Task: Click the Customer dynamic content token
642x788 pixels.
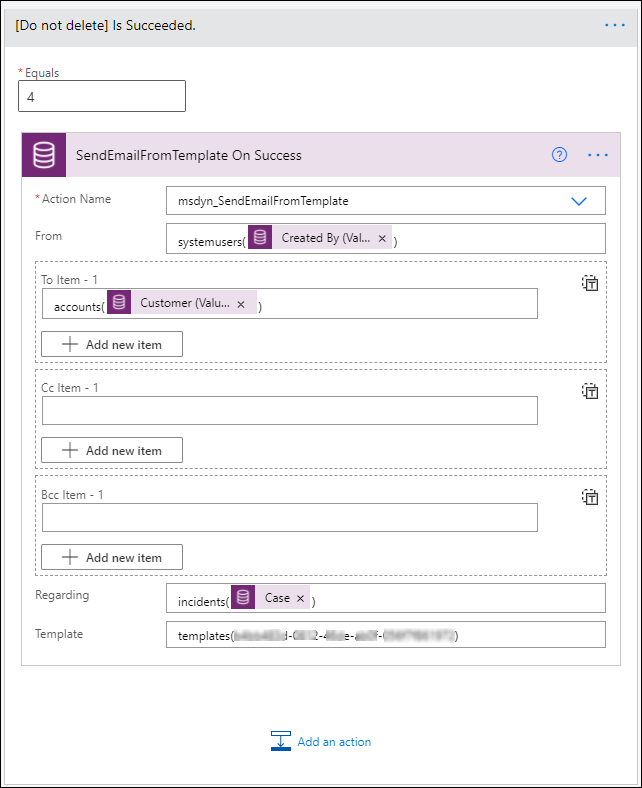Action: tap(181, 303)
